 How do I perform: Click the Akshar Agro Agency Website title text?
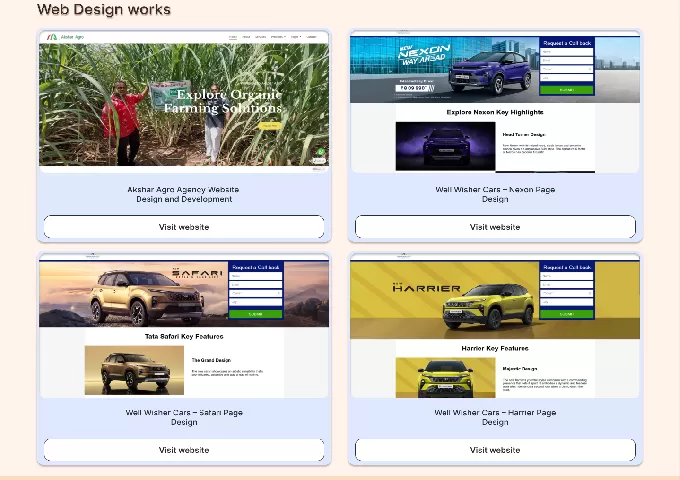pos(184,189)
